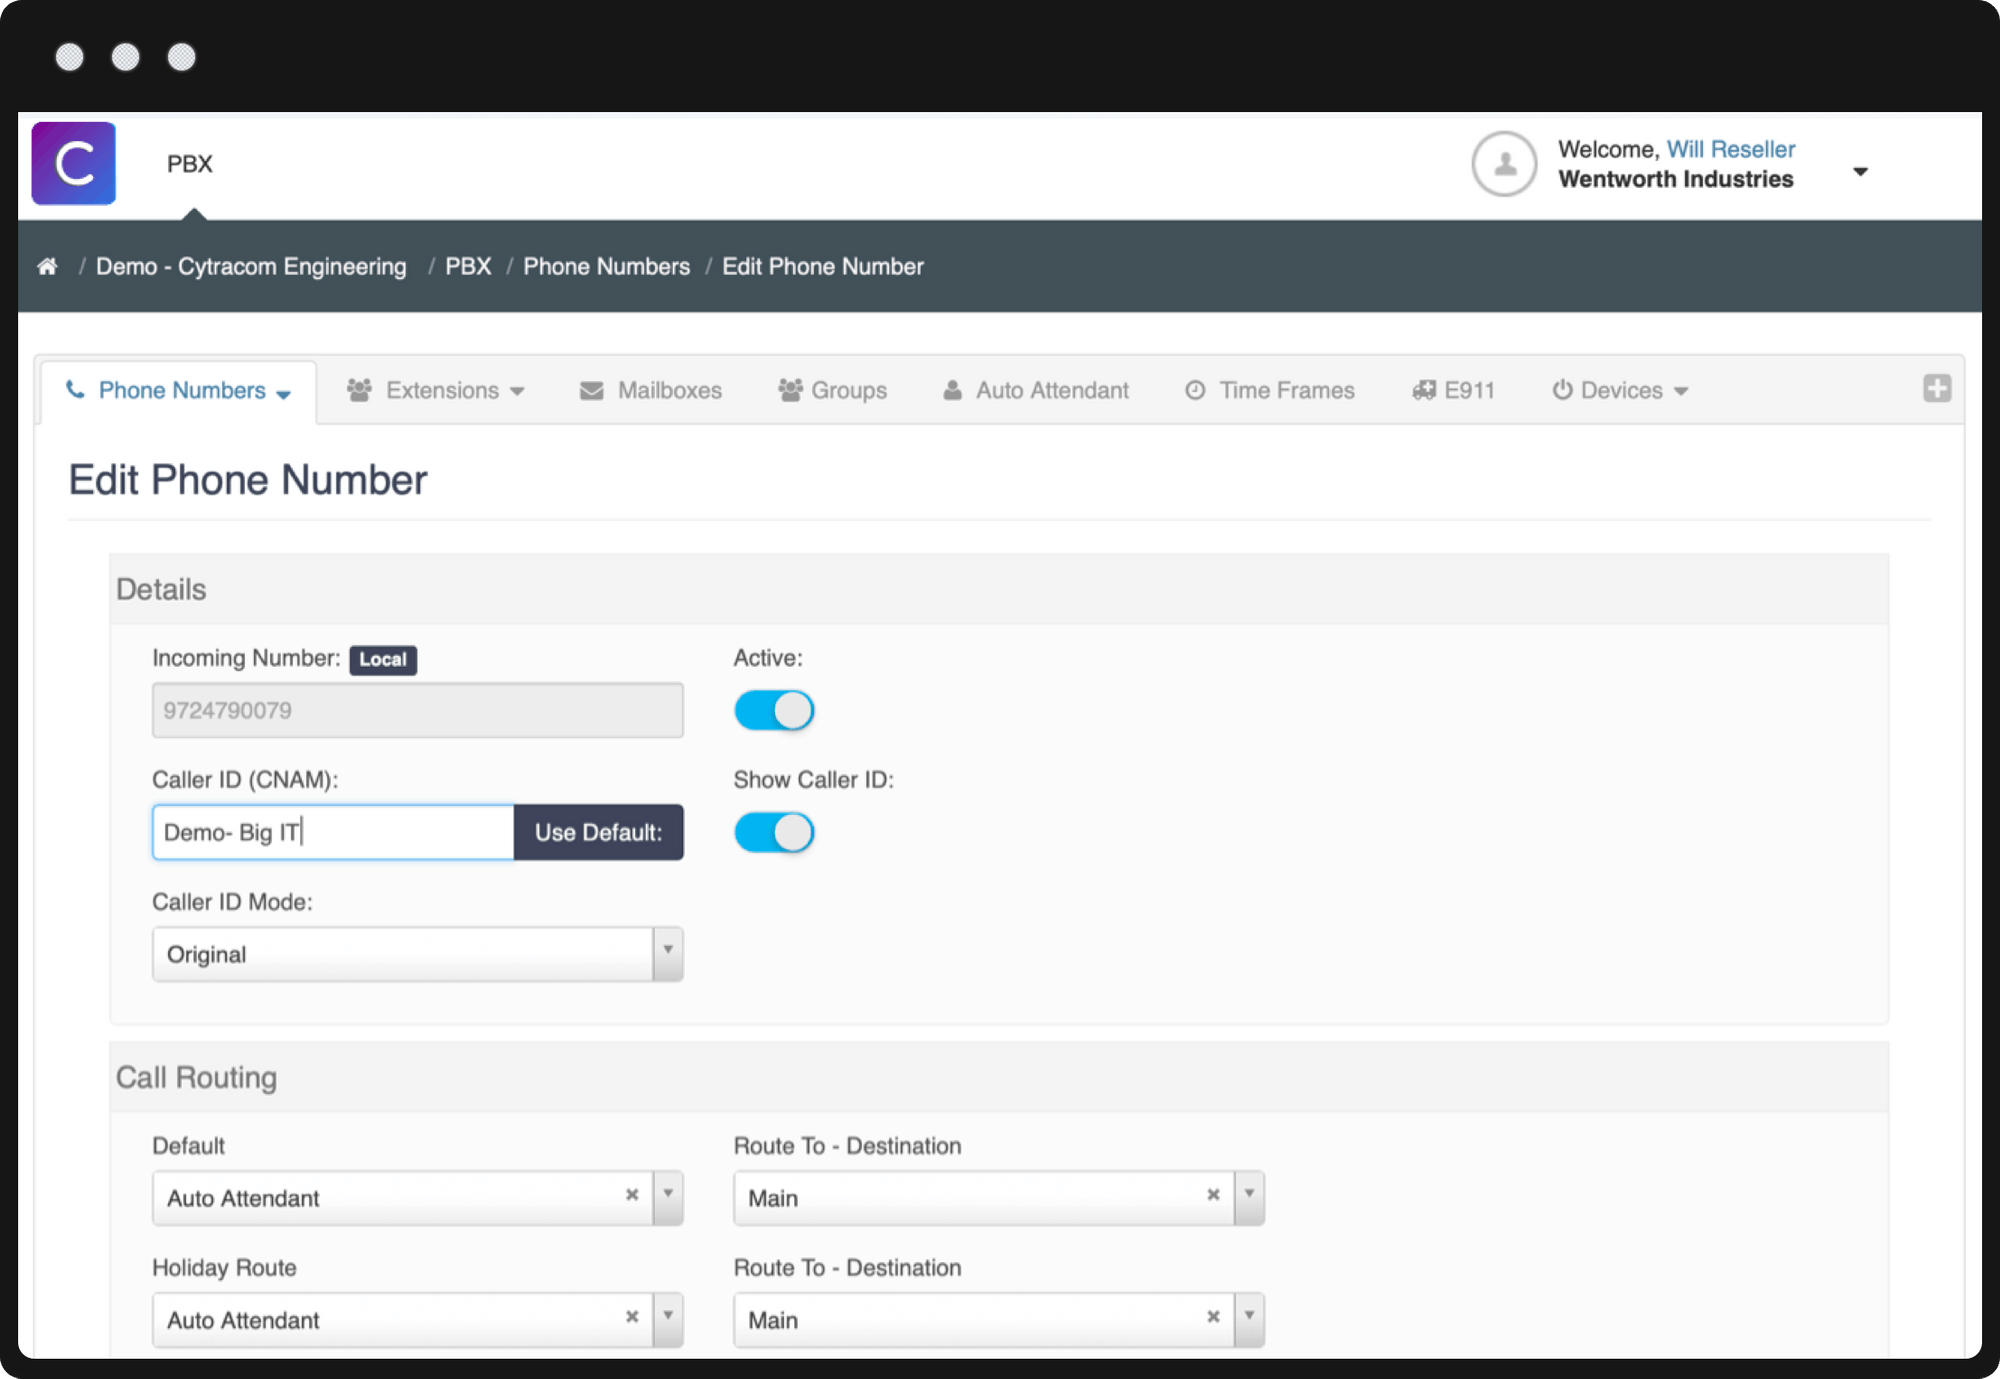Viewport: 2000px width, 1379px height.
Task: Clear Default route destination Main
Action: coord(1213,1195)
